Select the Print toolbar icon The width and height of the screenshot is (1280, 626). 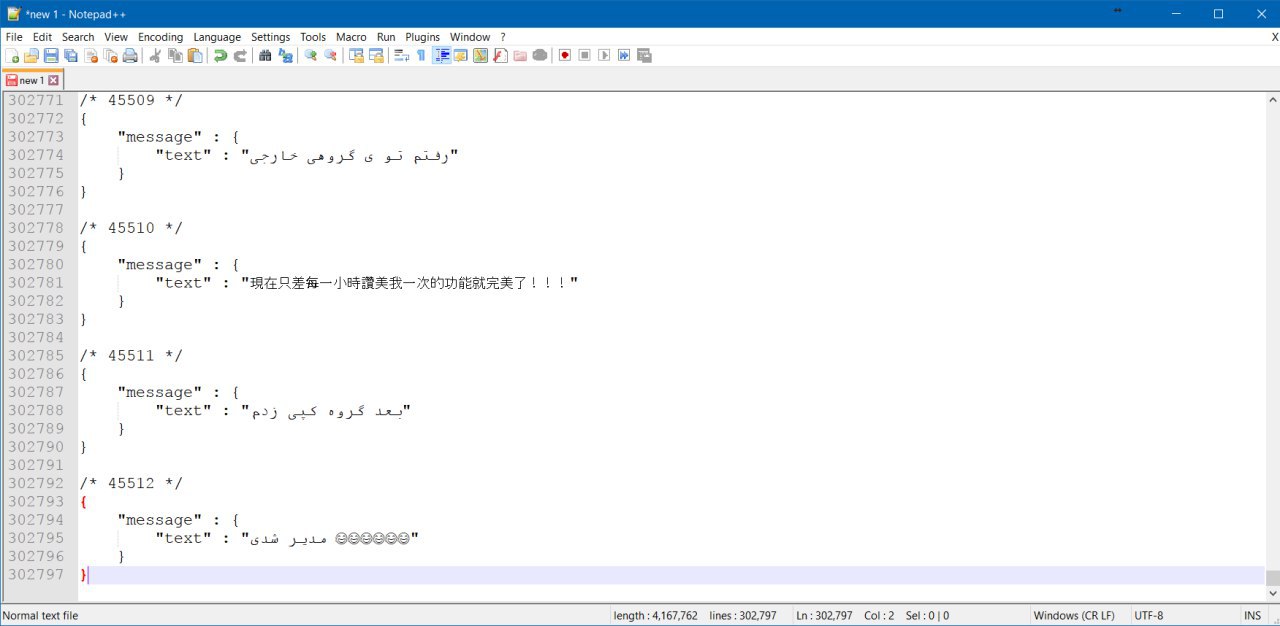(x=130, y=56)
